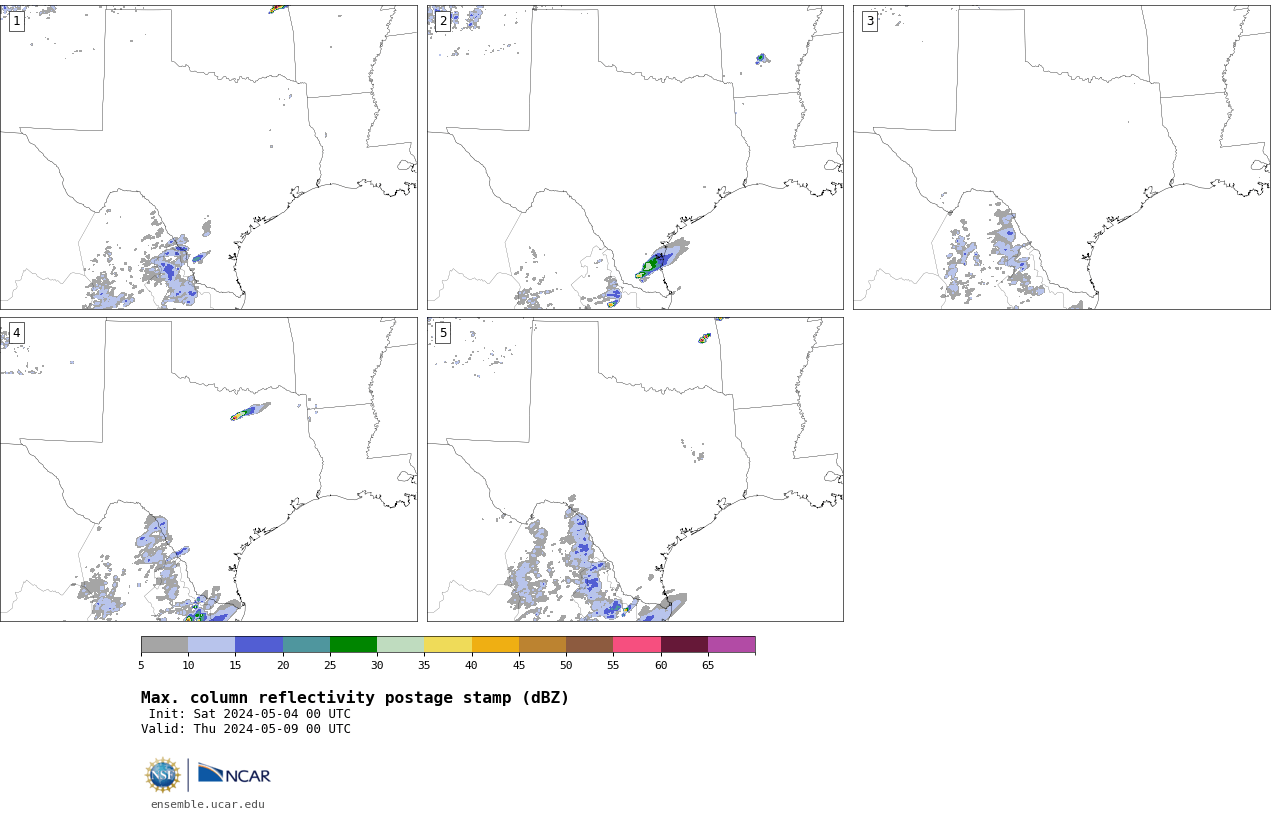Click the pale green 30-35 dBZ swatch
This screenshot has height=815, width=1280.
pos(400,644)
